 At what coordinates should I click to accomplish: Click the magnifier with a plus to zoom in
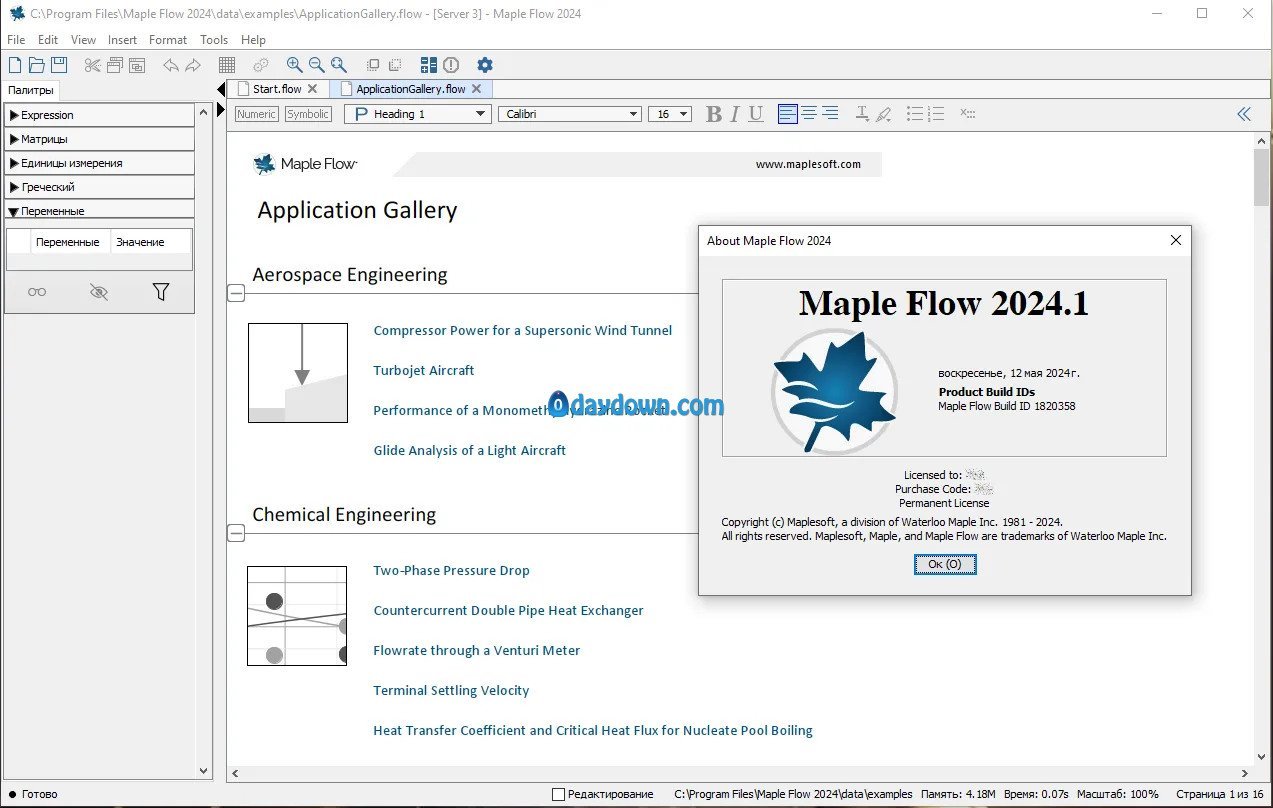[x=294, y=65]
